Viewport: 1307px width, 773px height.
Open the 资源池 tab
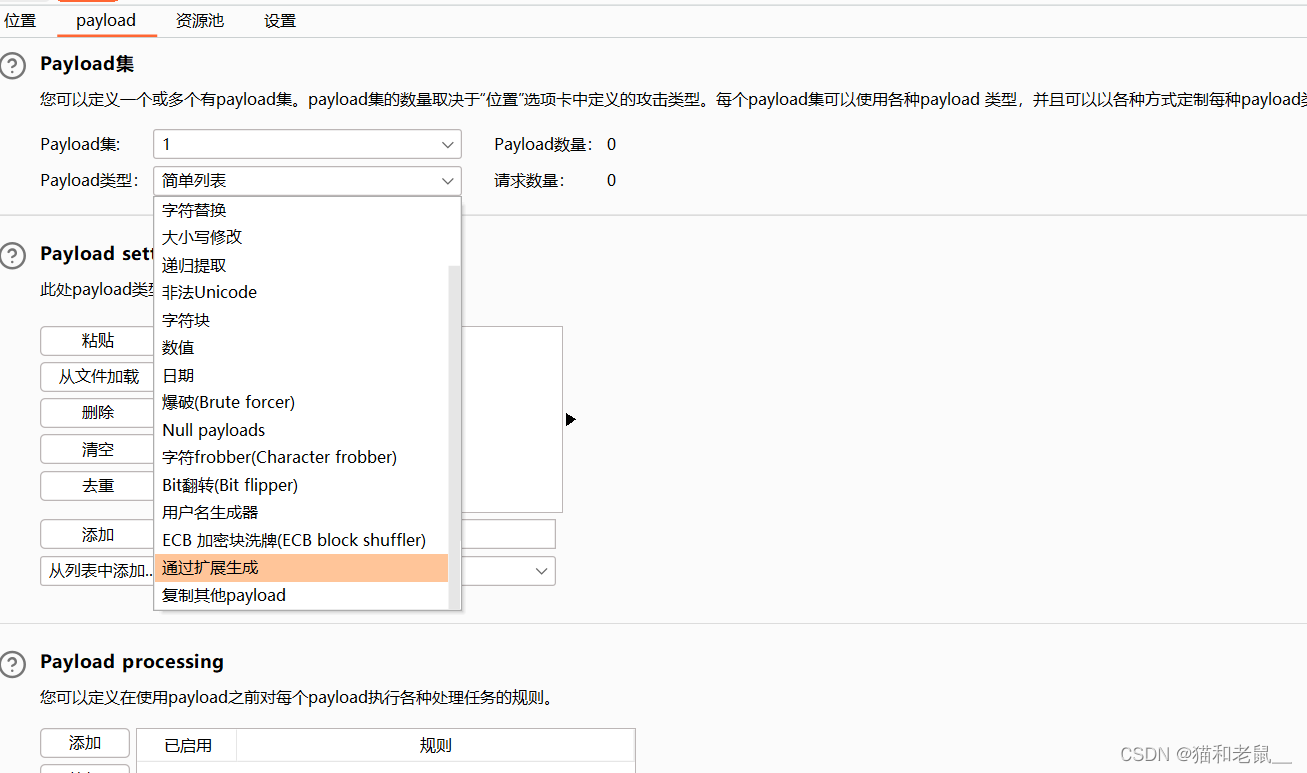pos(200,20)
